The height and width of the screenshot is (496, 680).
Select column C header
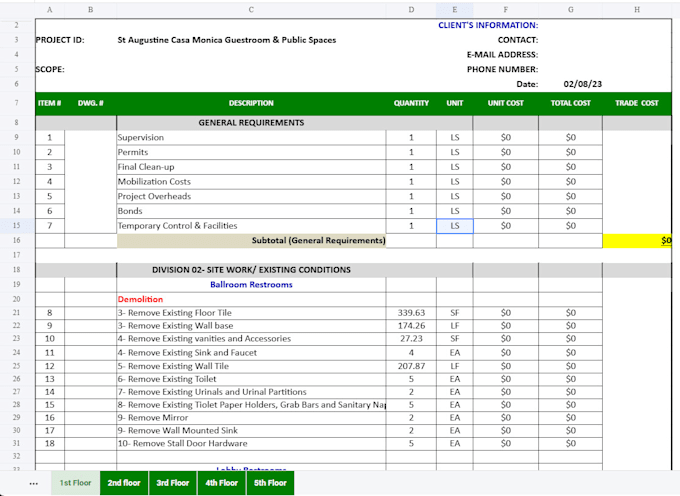tap(251, 10)
